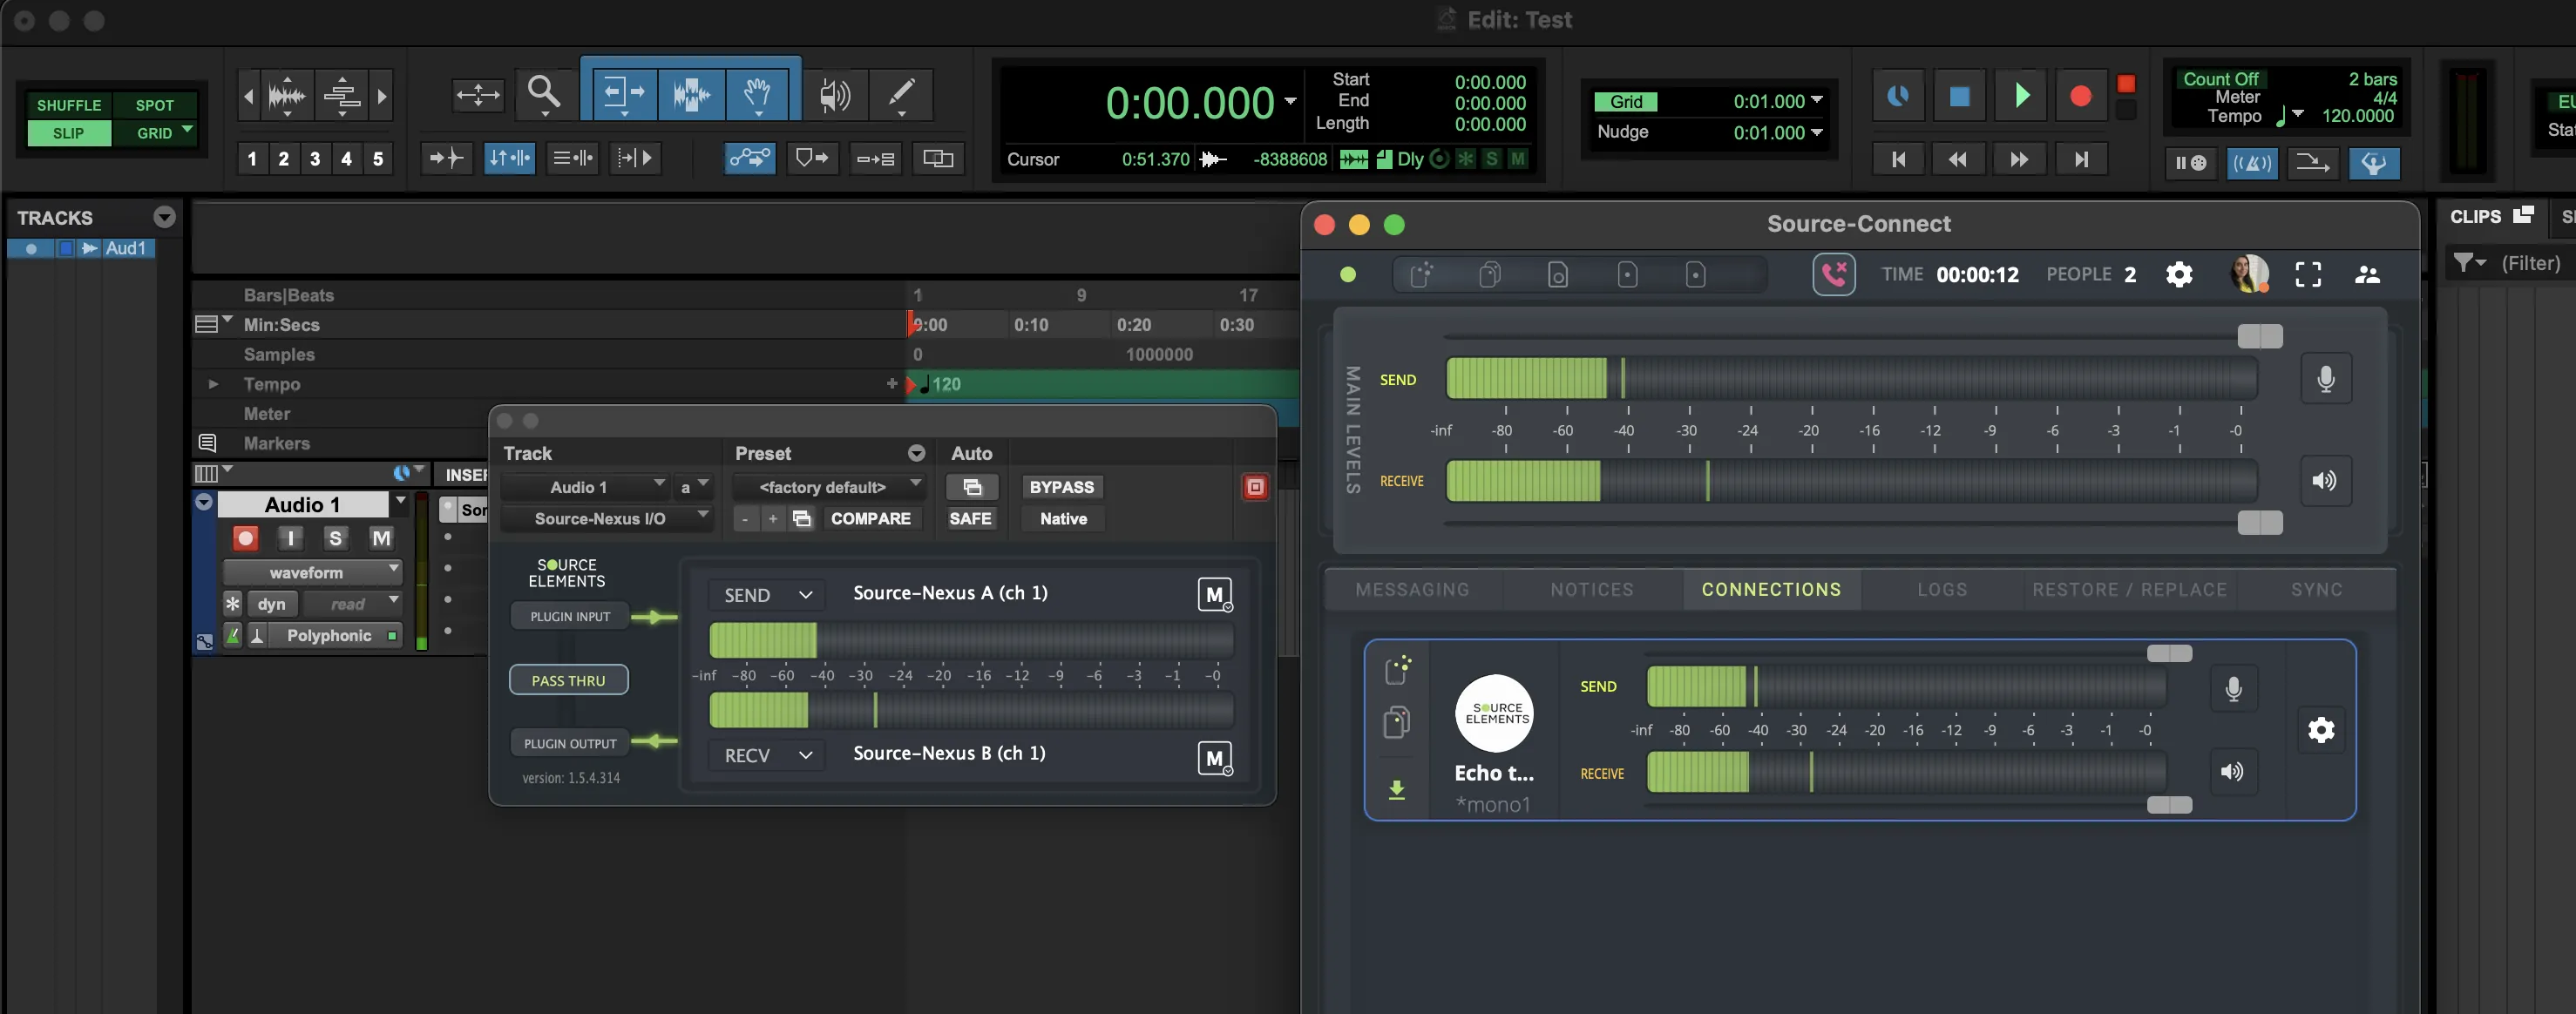Click the PLUGIN INPUT button
2576x1014 pixels.
(x=570, y=617)
